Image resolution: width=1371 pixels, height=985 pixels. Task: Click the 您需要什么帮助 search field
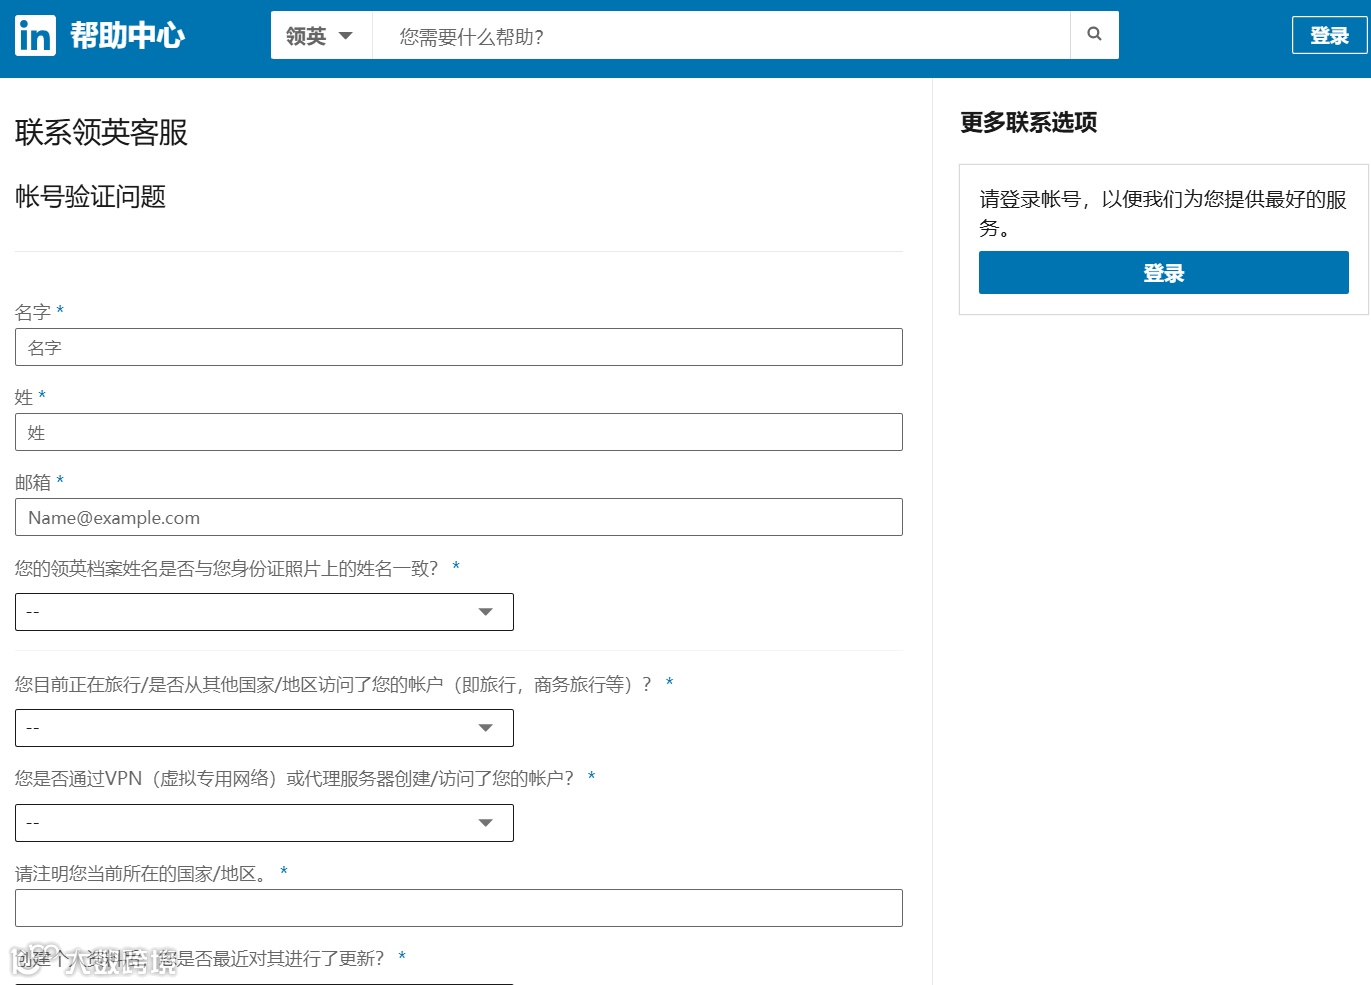721,36
